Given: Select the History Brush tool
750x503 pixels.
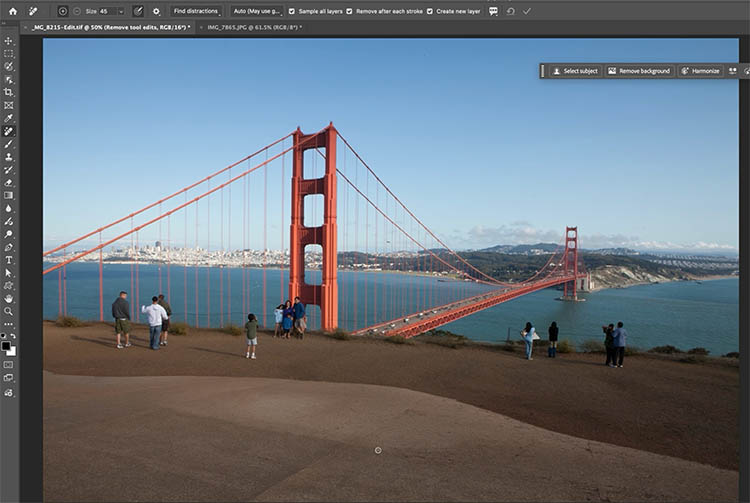Looking at the screenshot, I should [9, 170].
